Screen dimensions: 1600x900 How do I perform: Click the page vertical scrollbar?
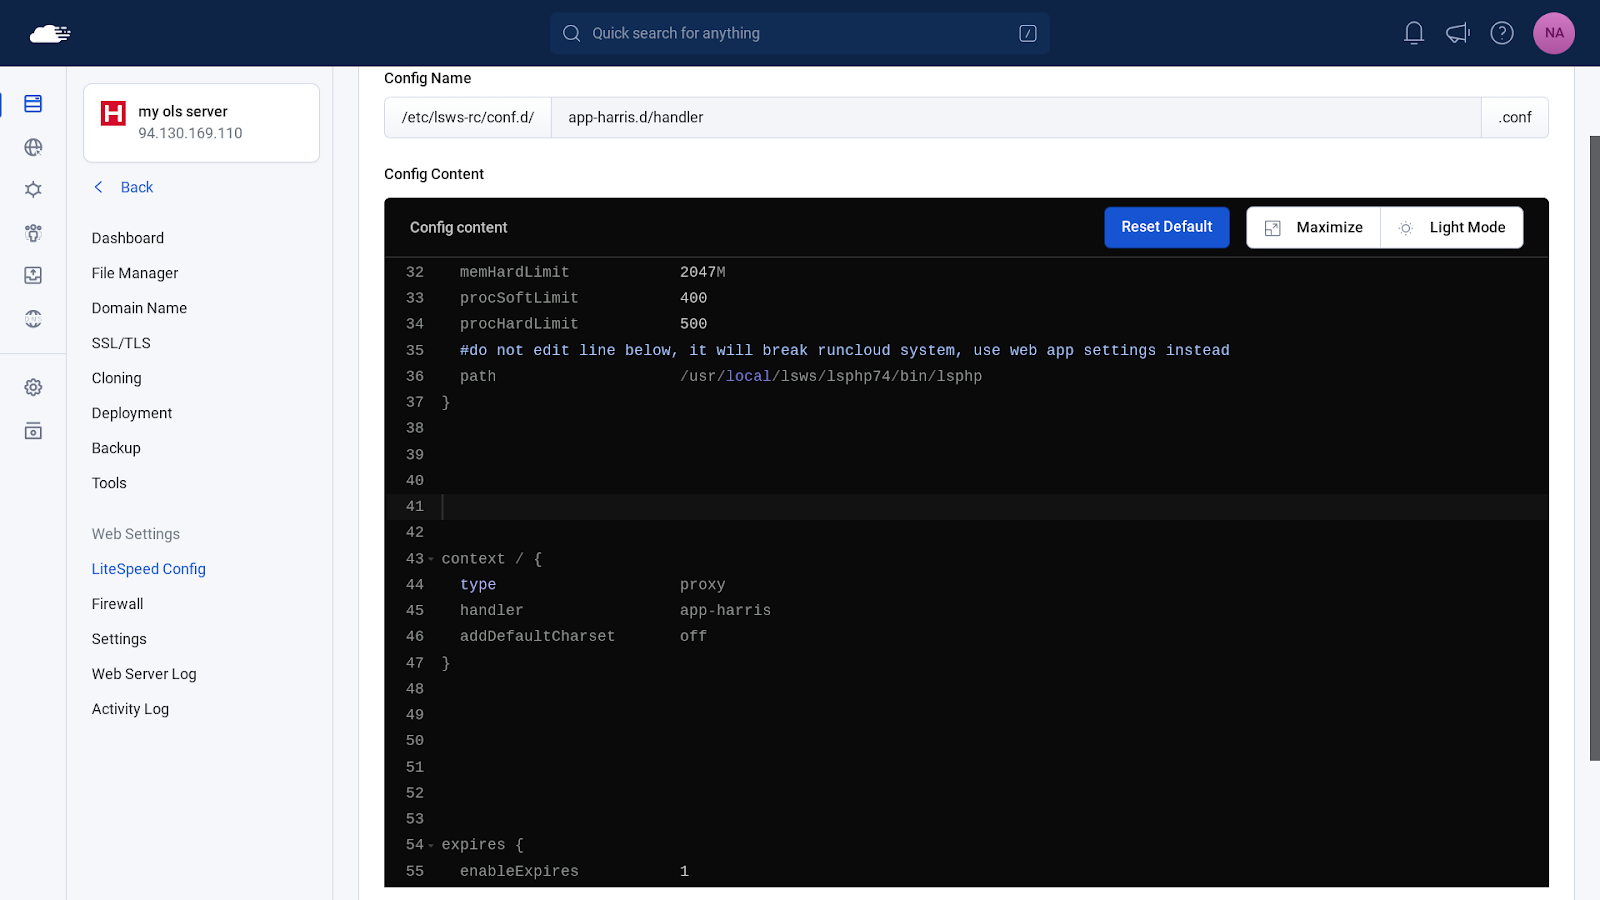click(x=1594, y=448)
